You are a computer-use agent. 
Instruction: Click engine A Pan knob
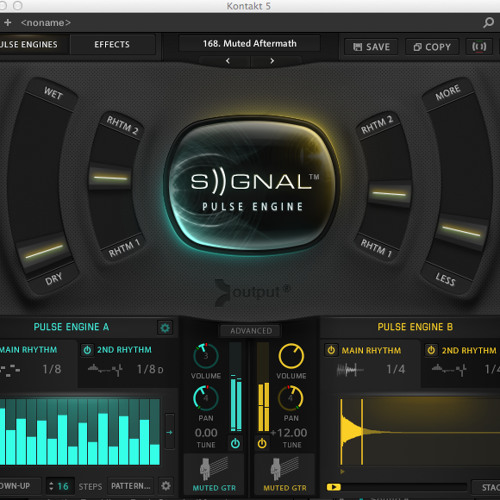(x=206, y=398)
